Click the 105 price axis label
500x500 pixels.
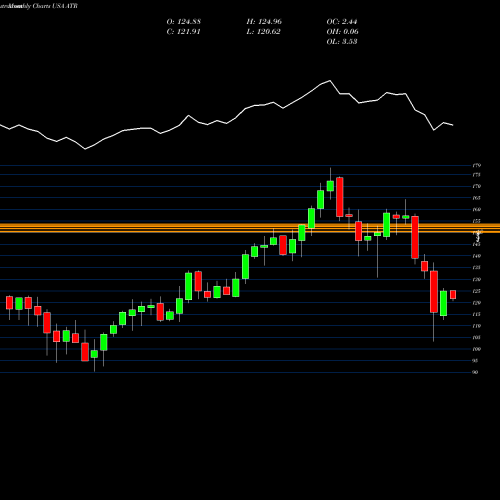476,337
